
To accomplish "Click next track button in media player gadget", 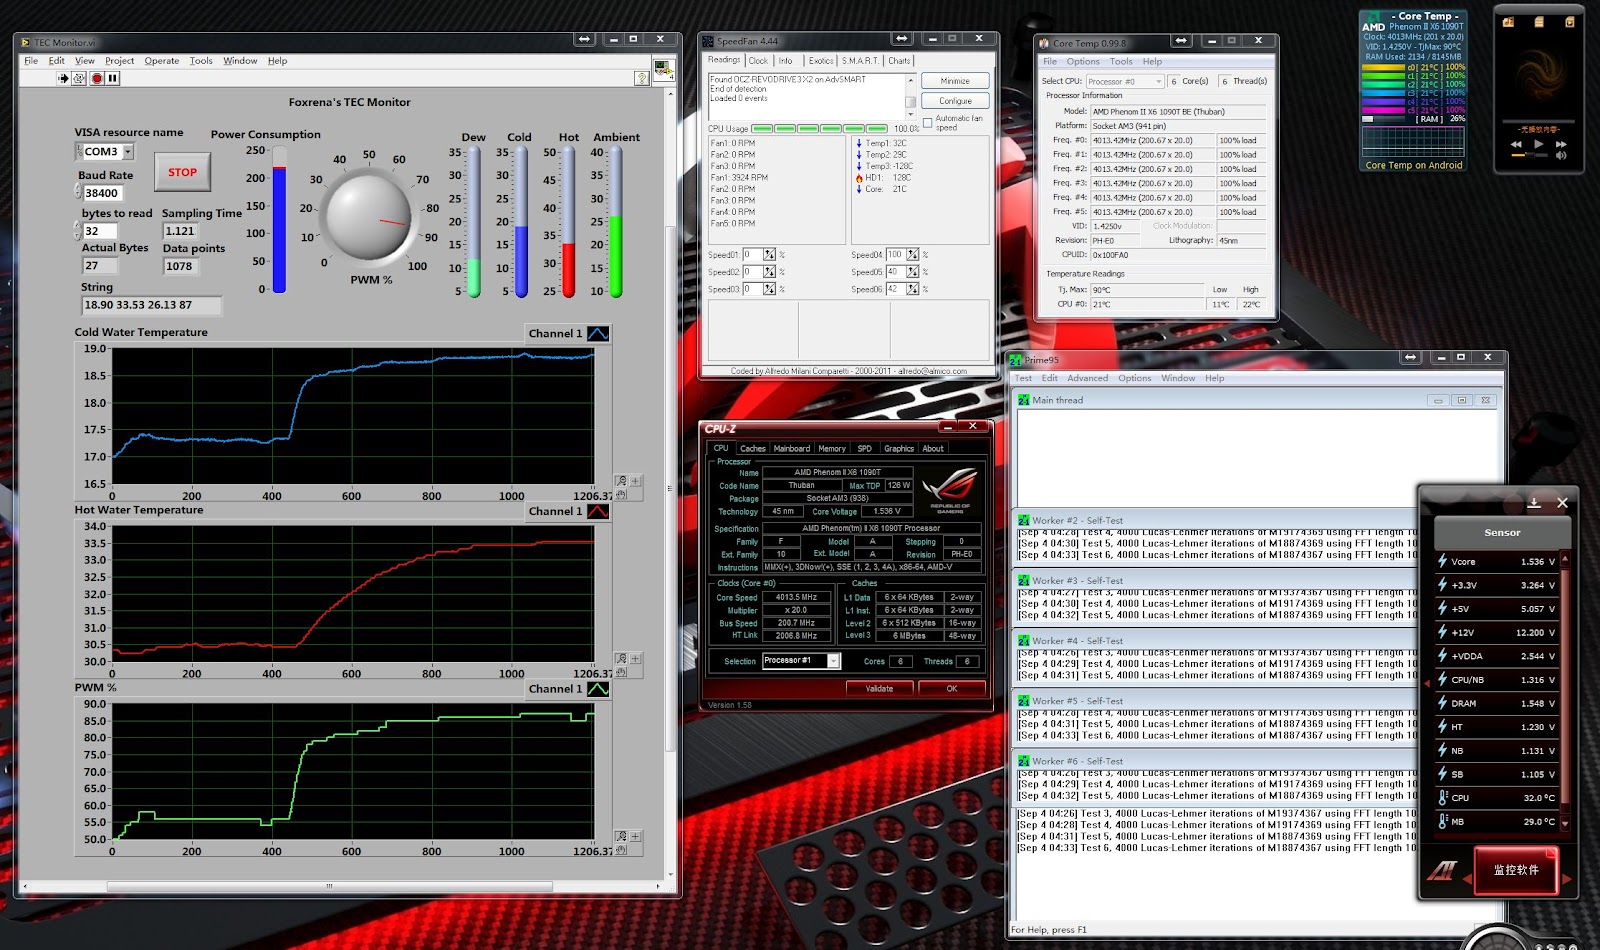I will 1560,144.
